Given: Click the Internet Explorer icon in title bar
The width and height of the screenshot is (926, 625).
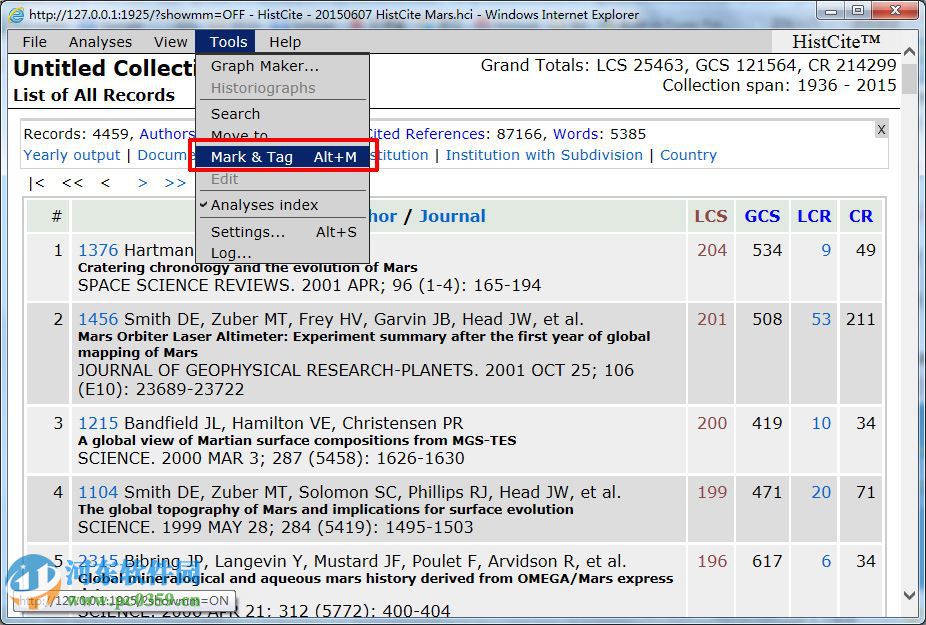Looking at the screenshot, I should pyautogui.click(x=16, y=15).
